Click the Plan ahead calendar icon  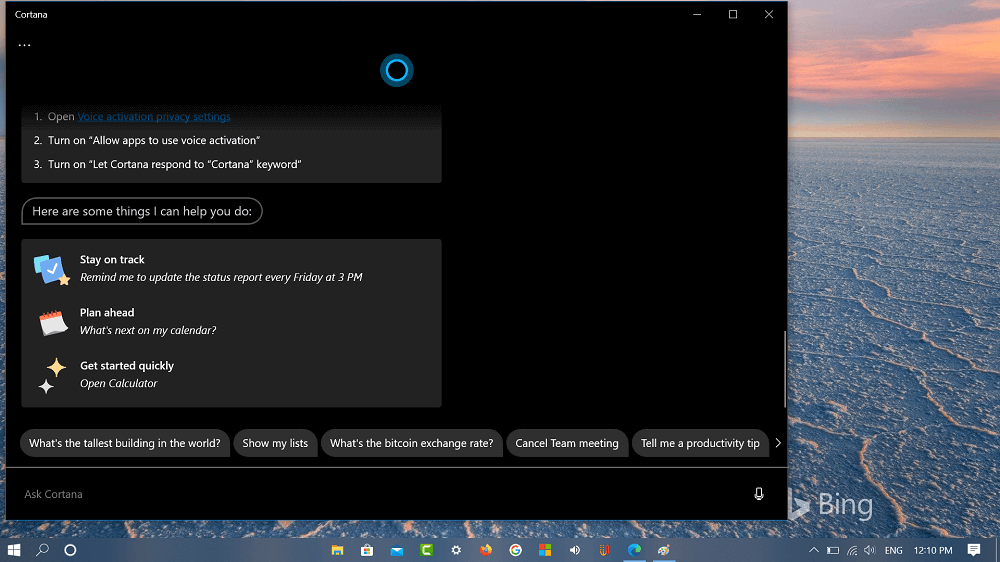pyautogui.click(x=53, y=322)
